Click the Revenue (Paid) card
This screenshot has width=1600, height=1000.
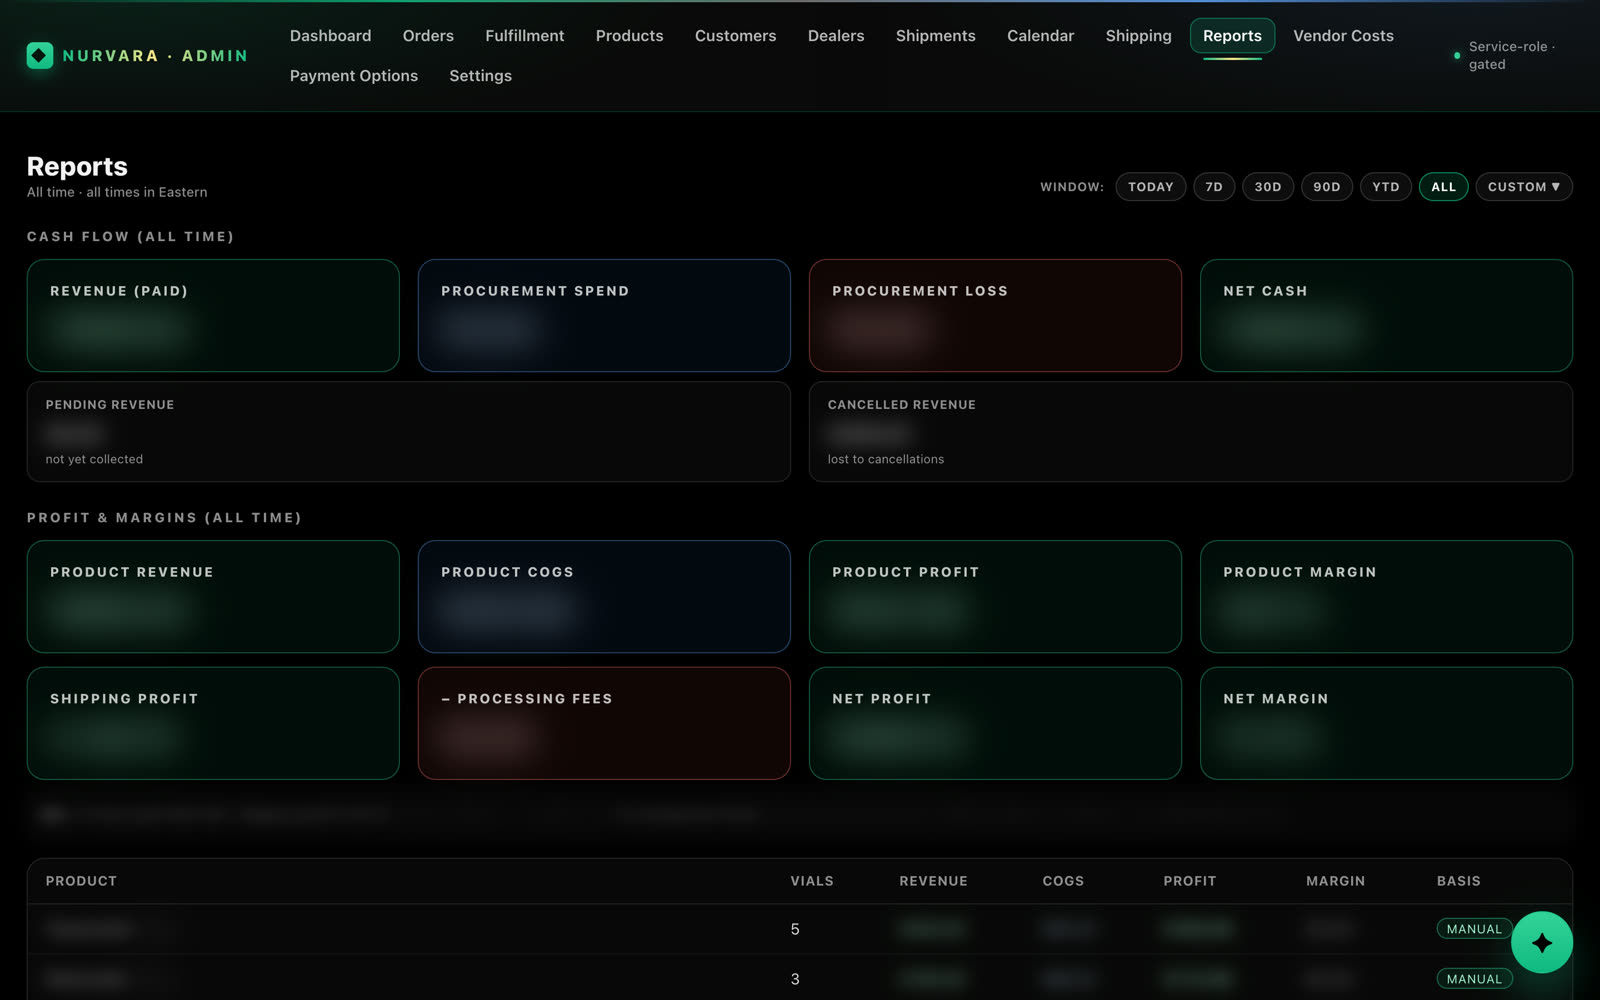point(213,316)
